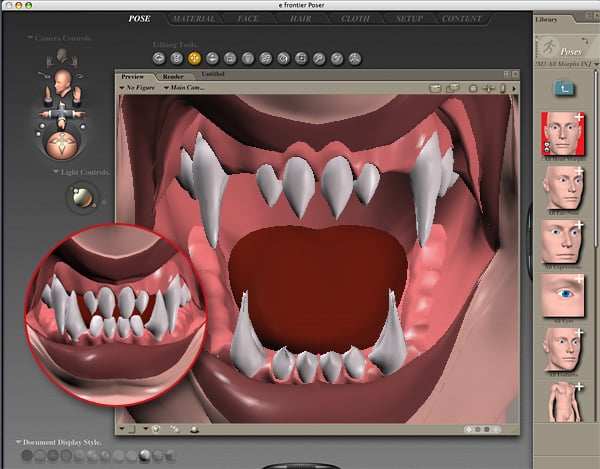
Task: Select the Twist editing tool
Action: click(178, 59)
